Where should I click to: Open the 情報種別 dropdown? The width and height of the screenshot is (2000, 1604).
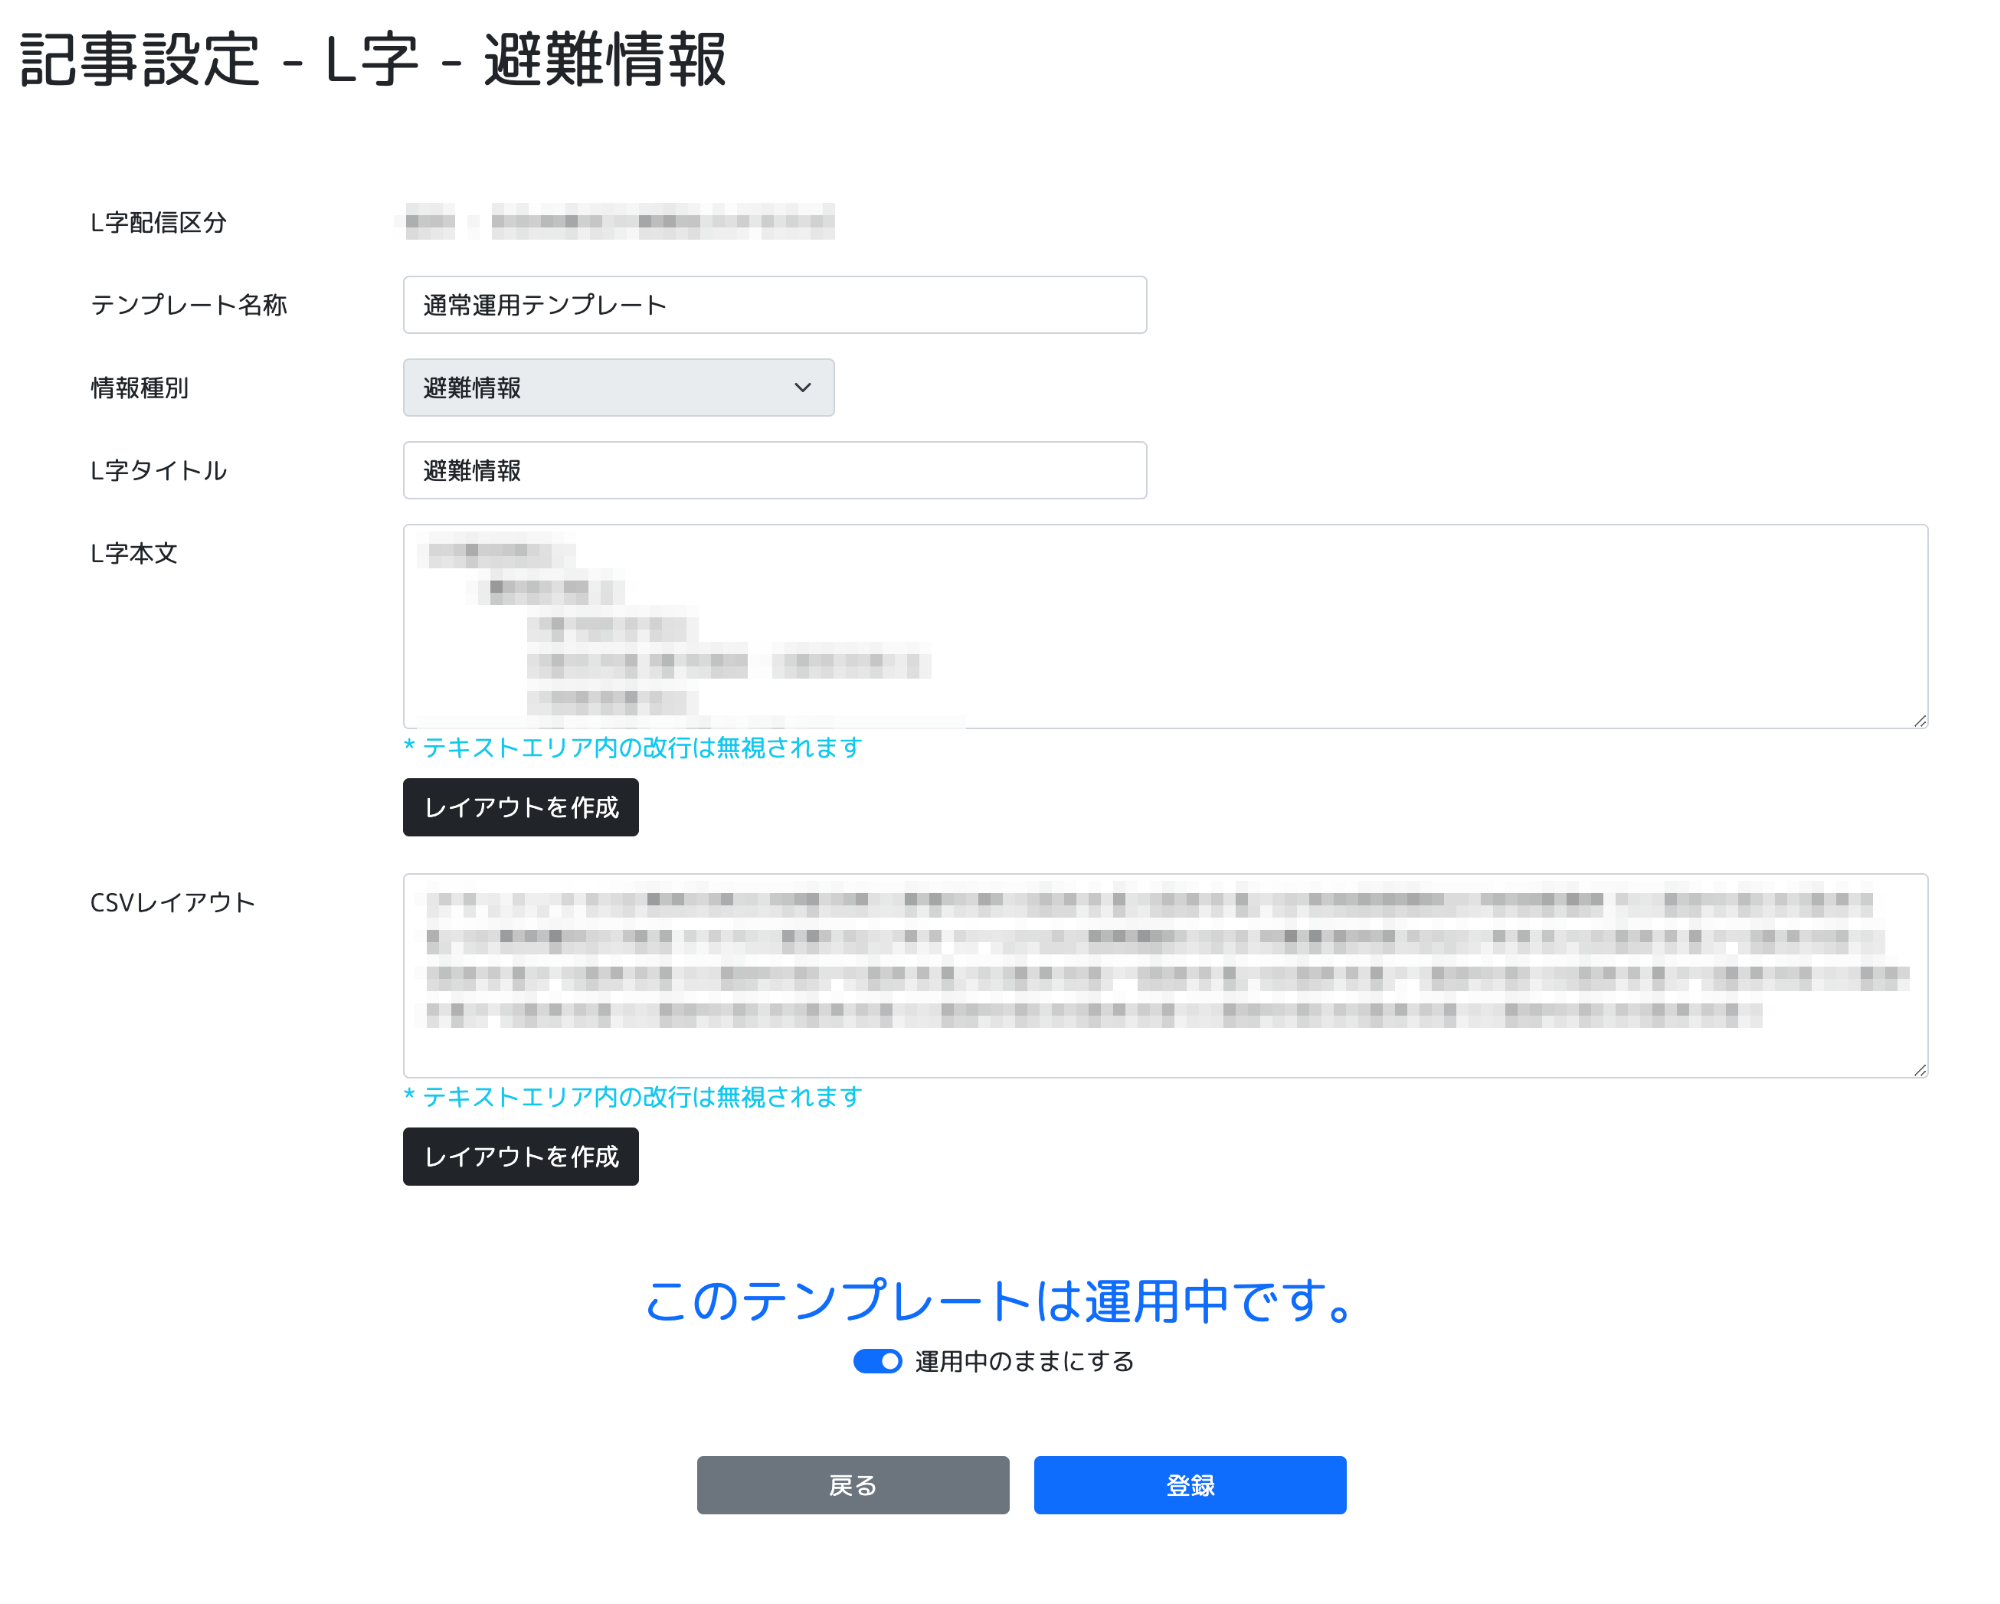pyautogui.click(x=617, y=388)
